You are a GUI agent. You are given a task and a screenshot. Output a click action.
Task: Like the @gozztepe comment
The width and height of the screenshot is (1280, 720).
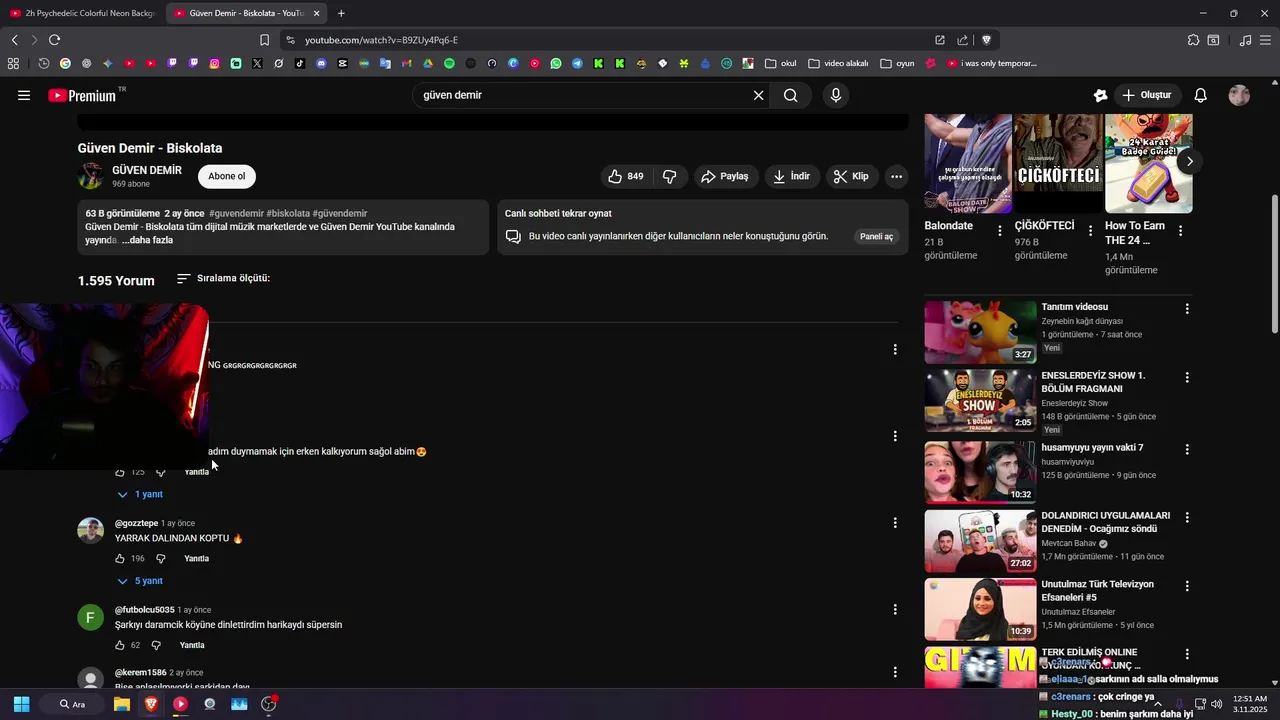(120, 558)
